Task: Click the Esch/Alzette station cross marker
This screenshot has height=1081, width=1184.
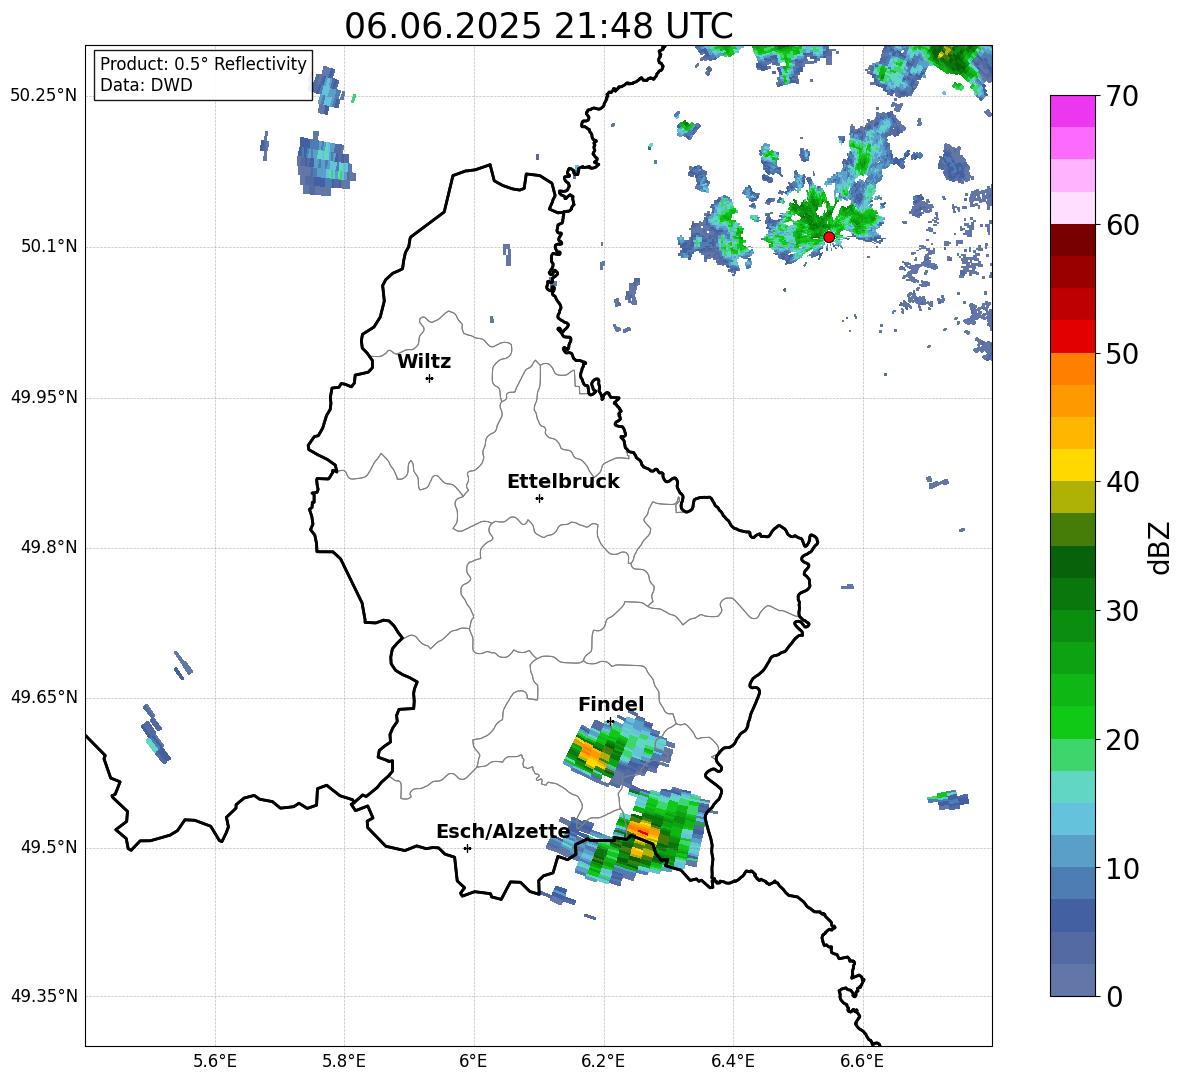Action: (467, 848)
